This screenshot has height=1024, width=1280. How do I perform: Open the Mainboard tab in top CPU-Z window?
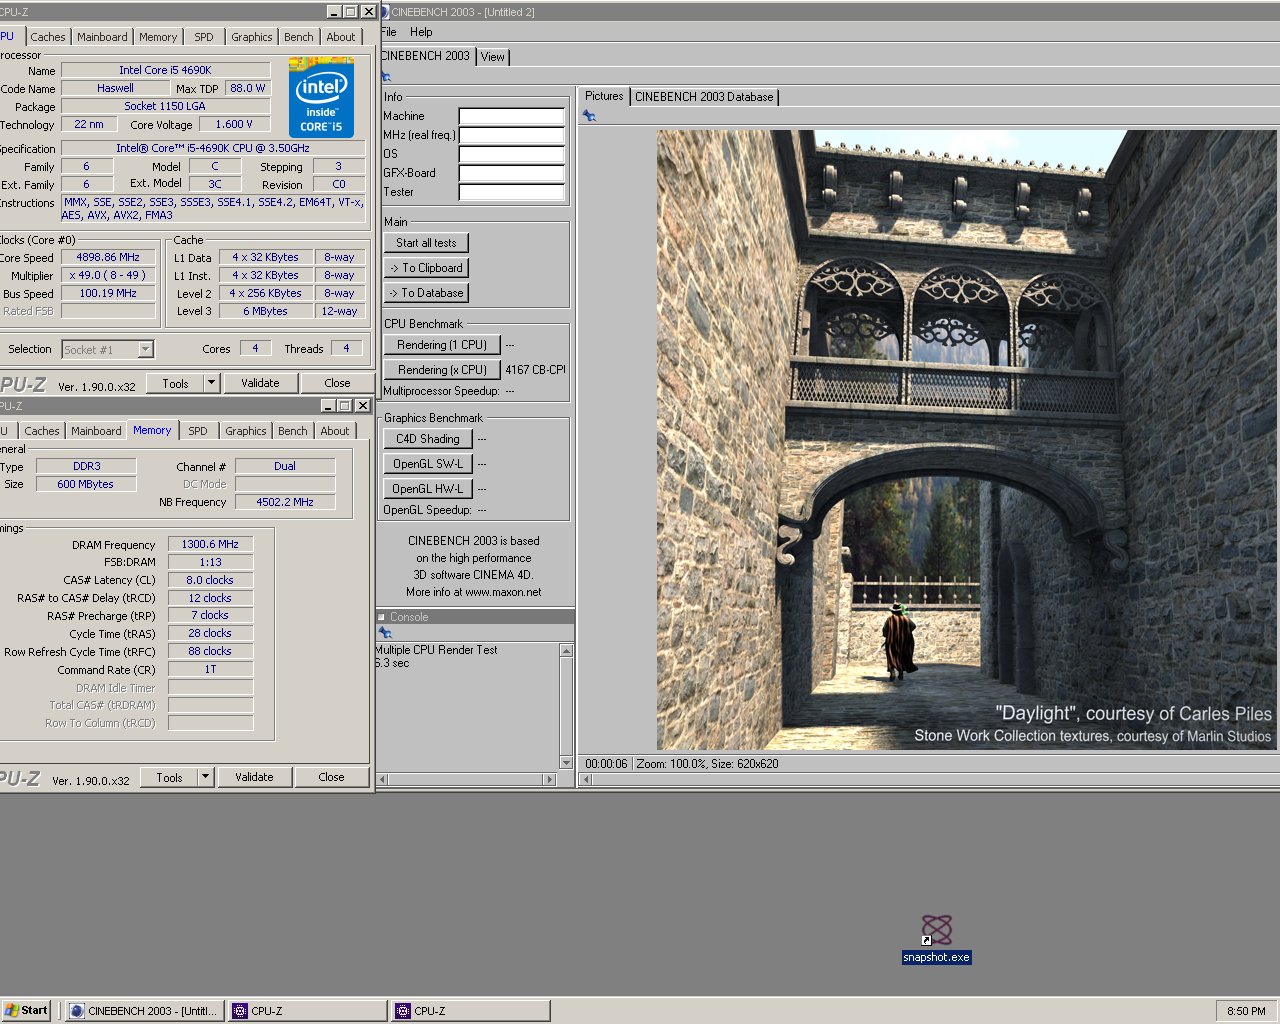pyautogui.click(x=102, y=37)
